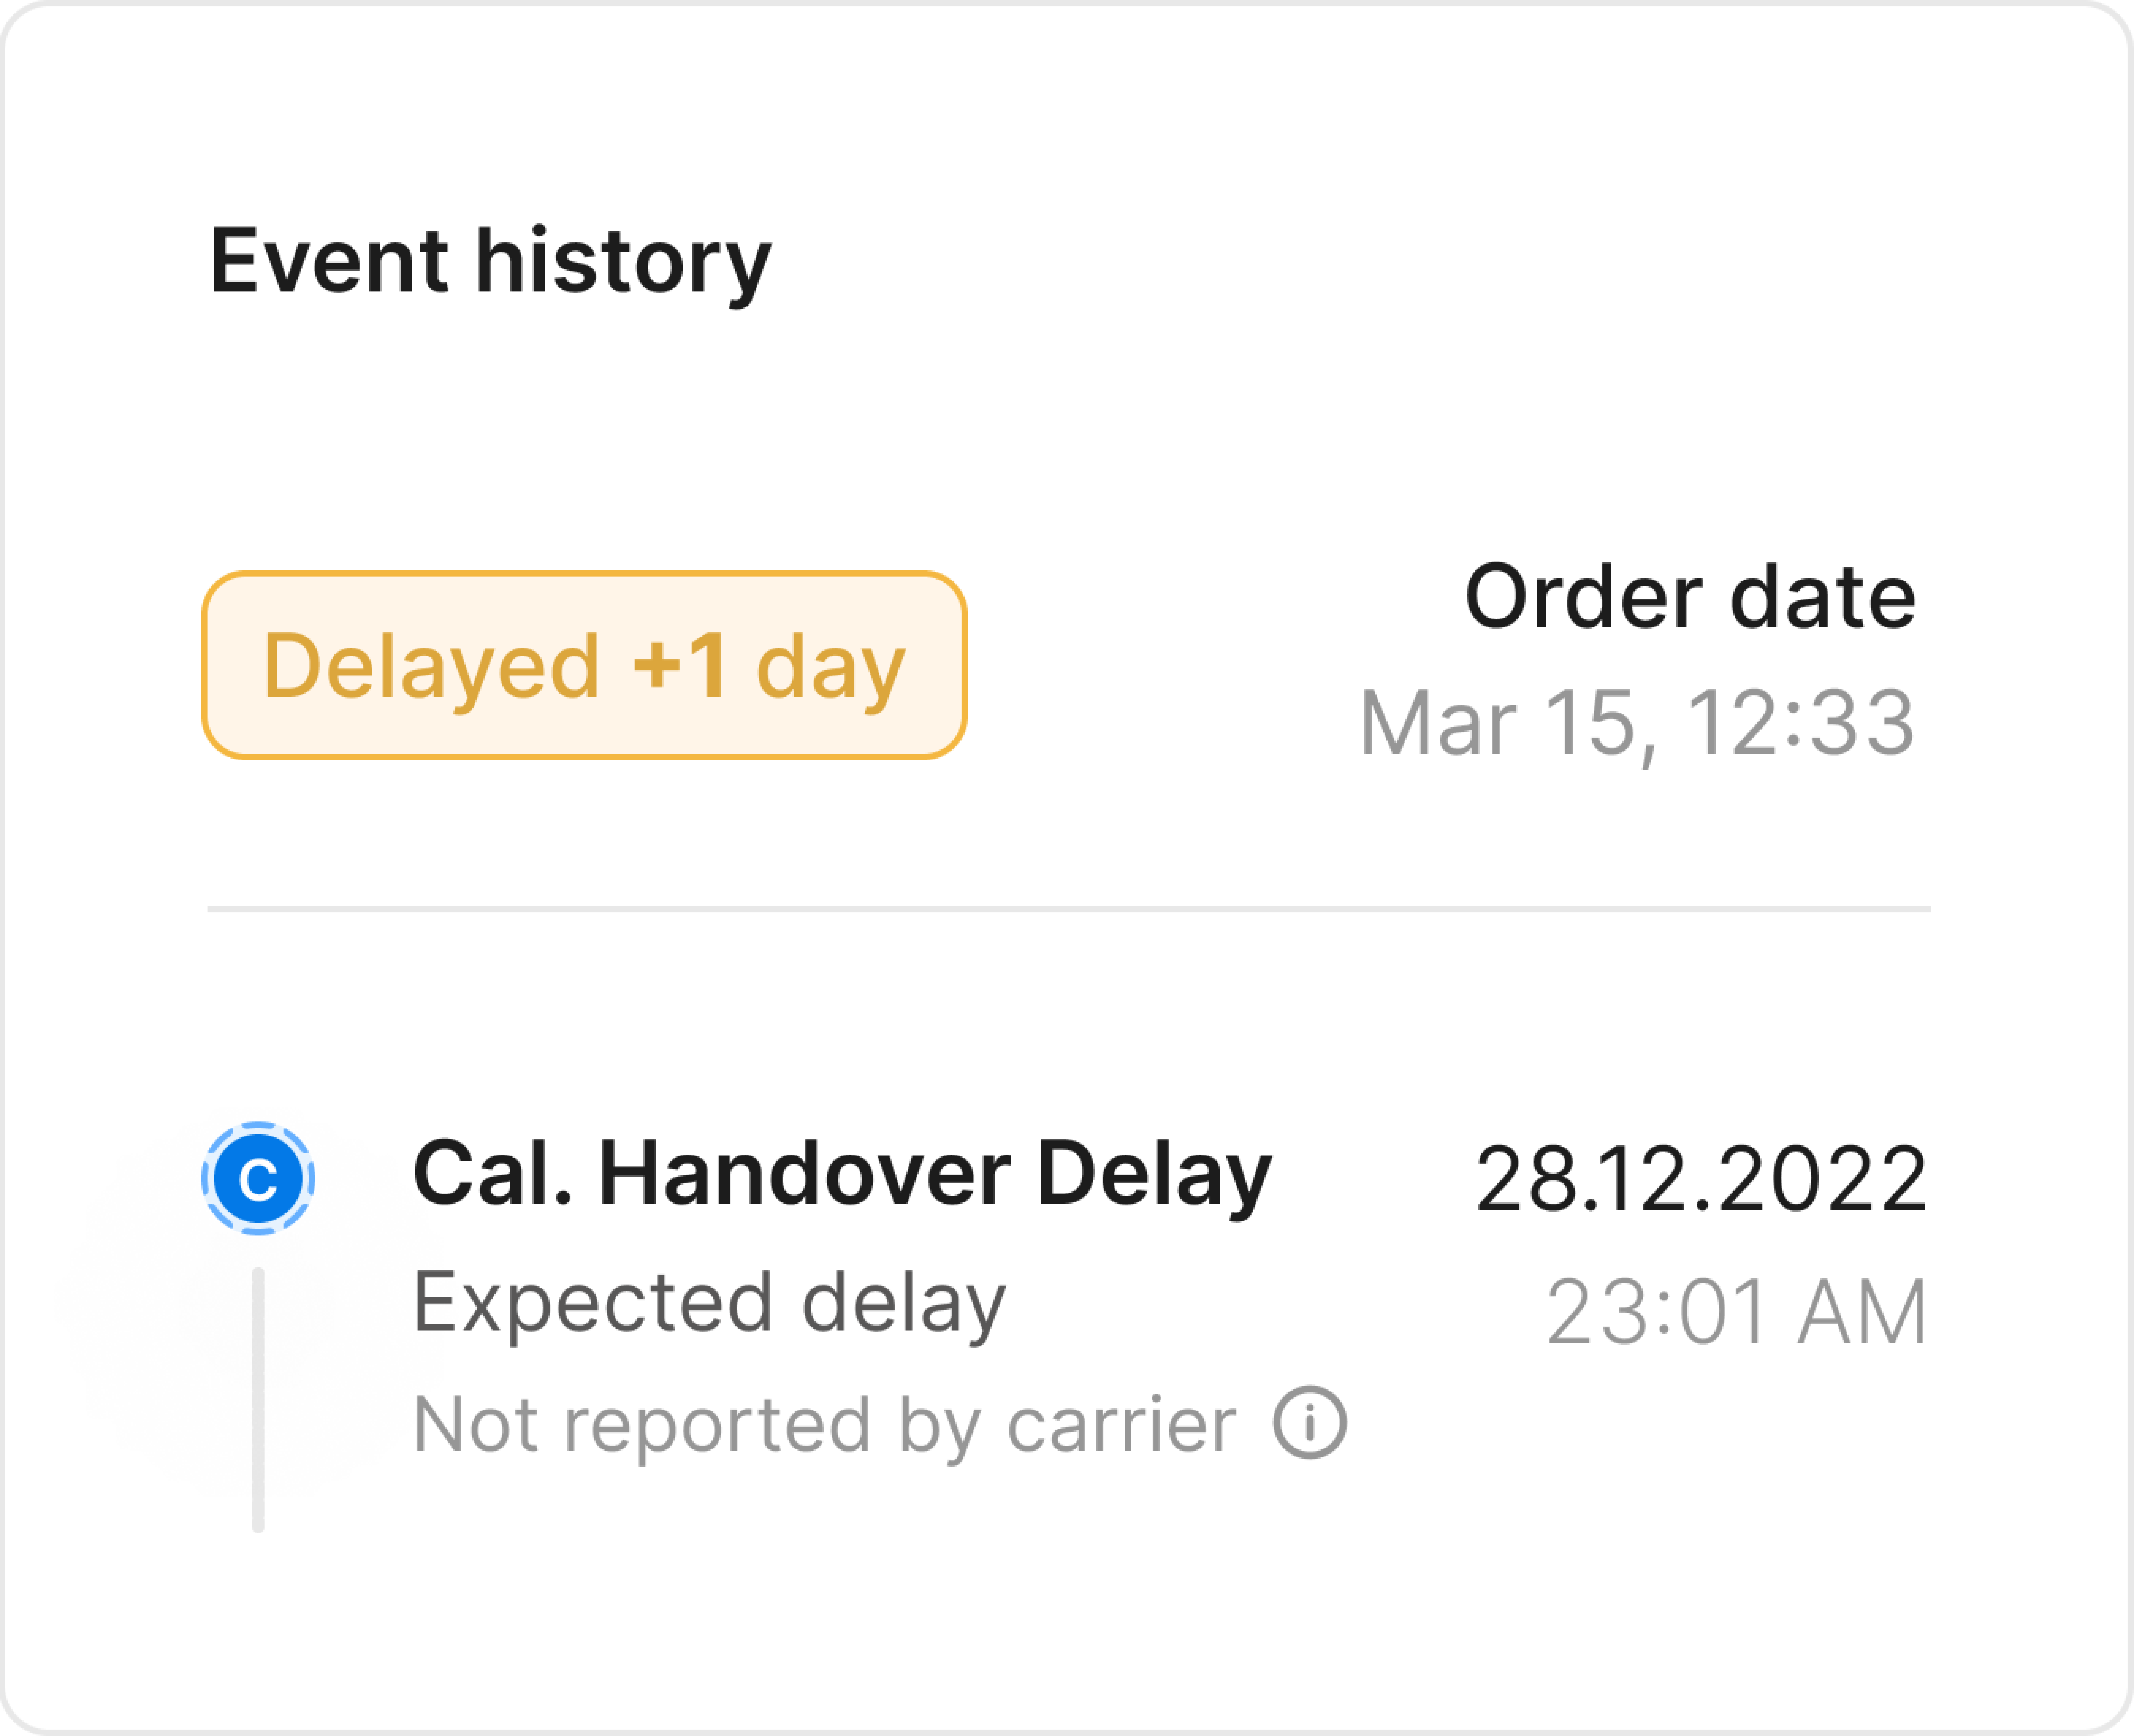Click the Not reported by carrier note
Image resolution: width=2134 pixels, height=1736 pixels.
(824, 1424)
